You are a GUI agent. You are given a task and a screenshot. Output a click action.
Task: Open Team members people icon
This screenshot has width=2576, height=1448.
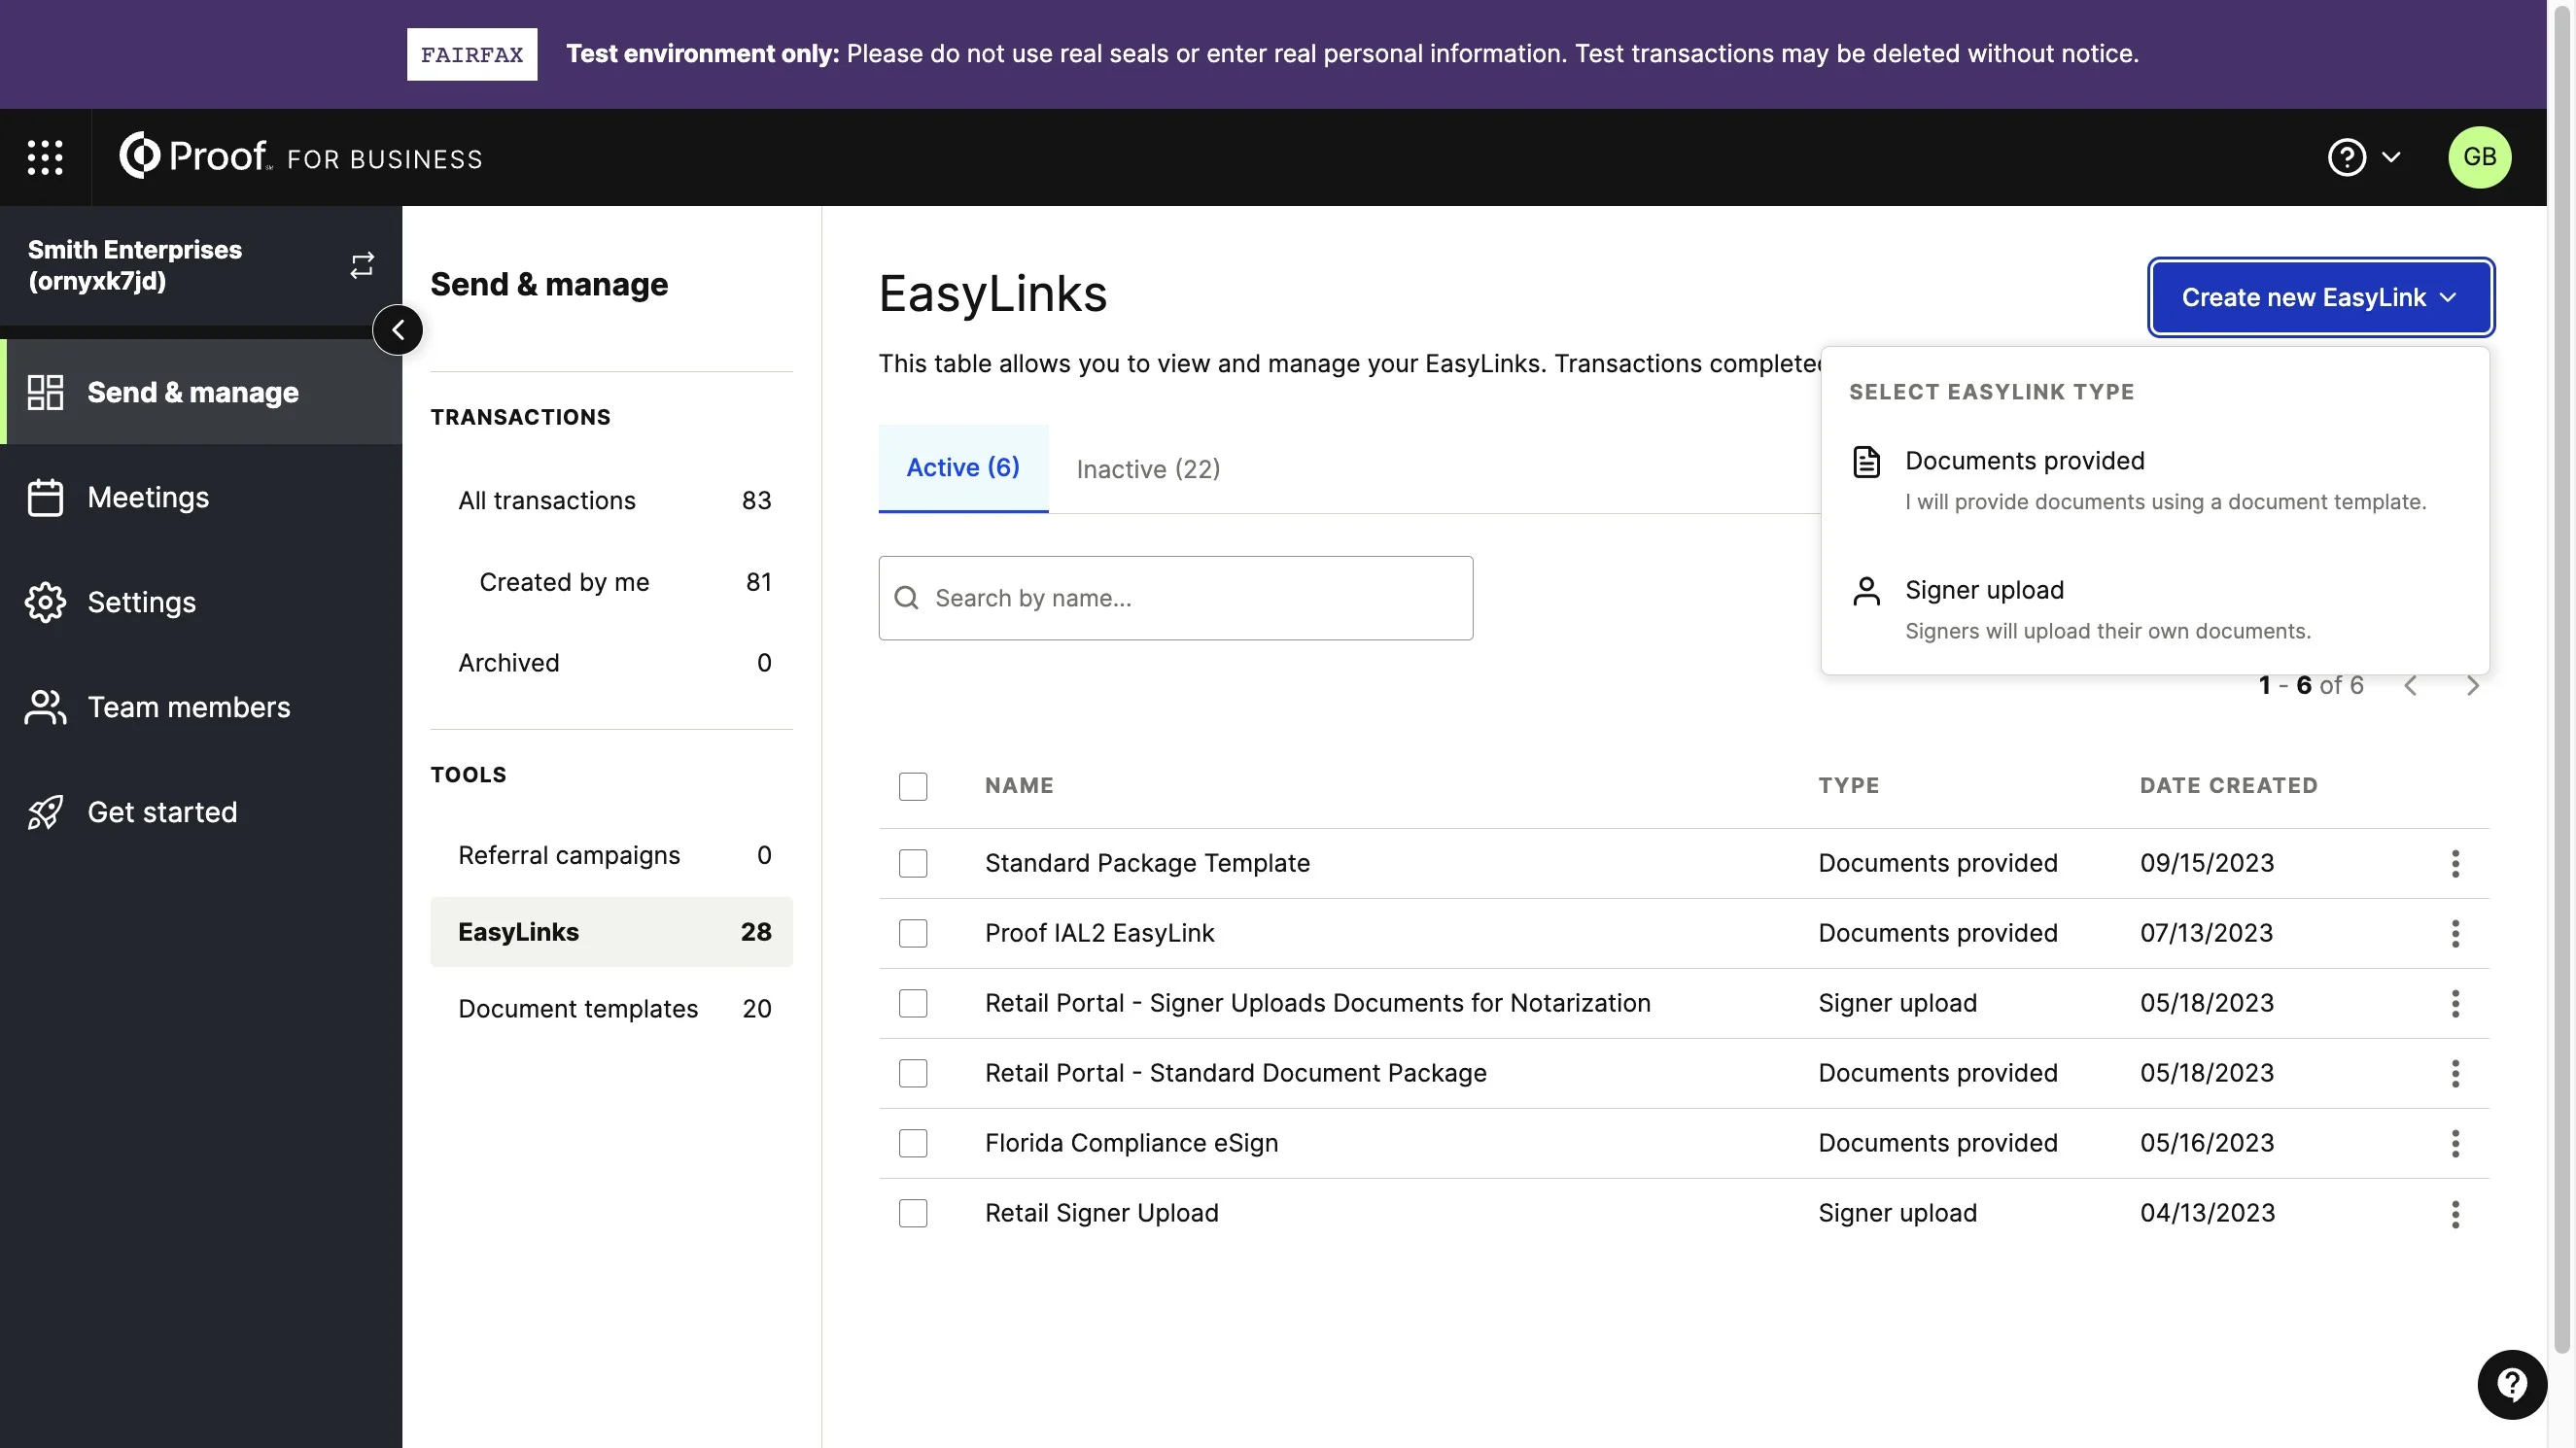(45, 707)
